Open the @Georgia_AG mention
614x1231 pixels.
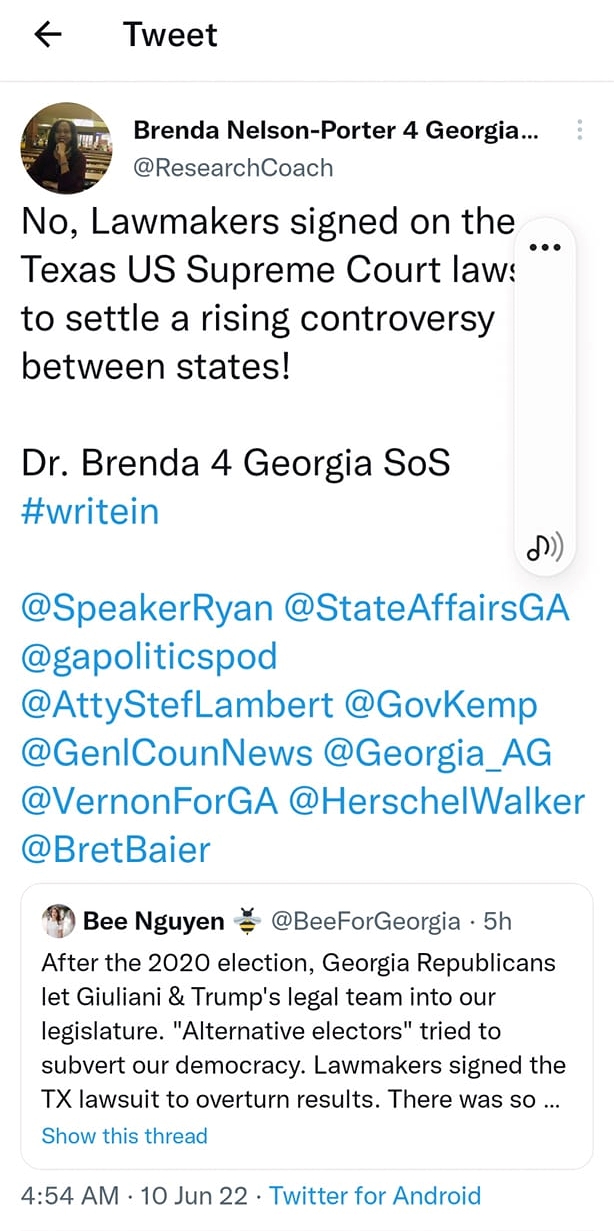[438, 752]
